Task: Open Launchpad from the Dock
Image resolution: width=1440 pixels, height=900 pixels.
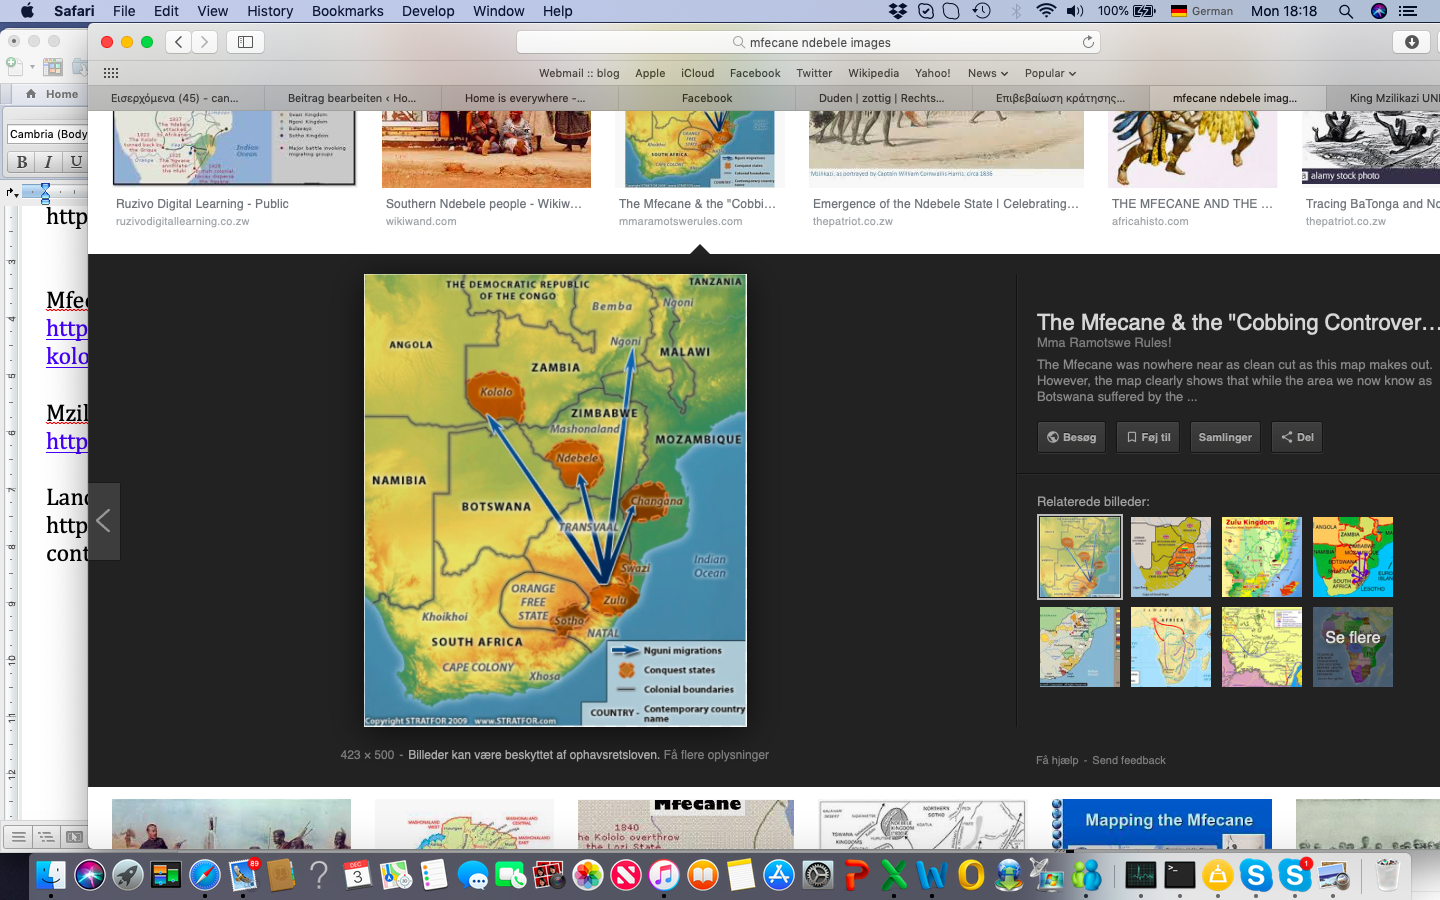Action: point(127,875)
